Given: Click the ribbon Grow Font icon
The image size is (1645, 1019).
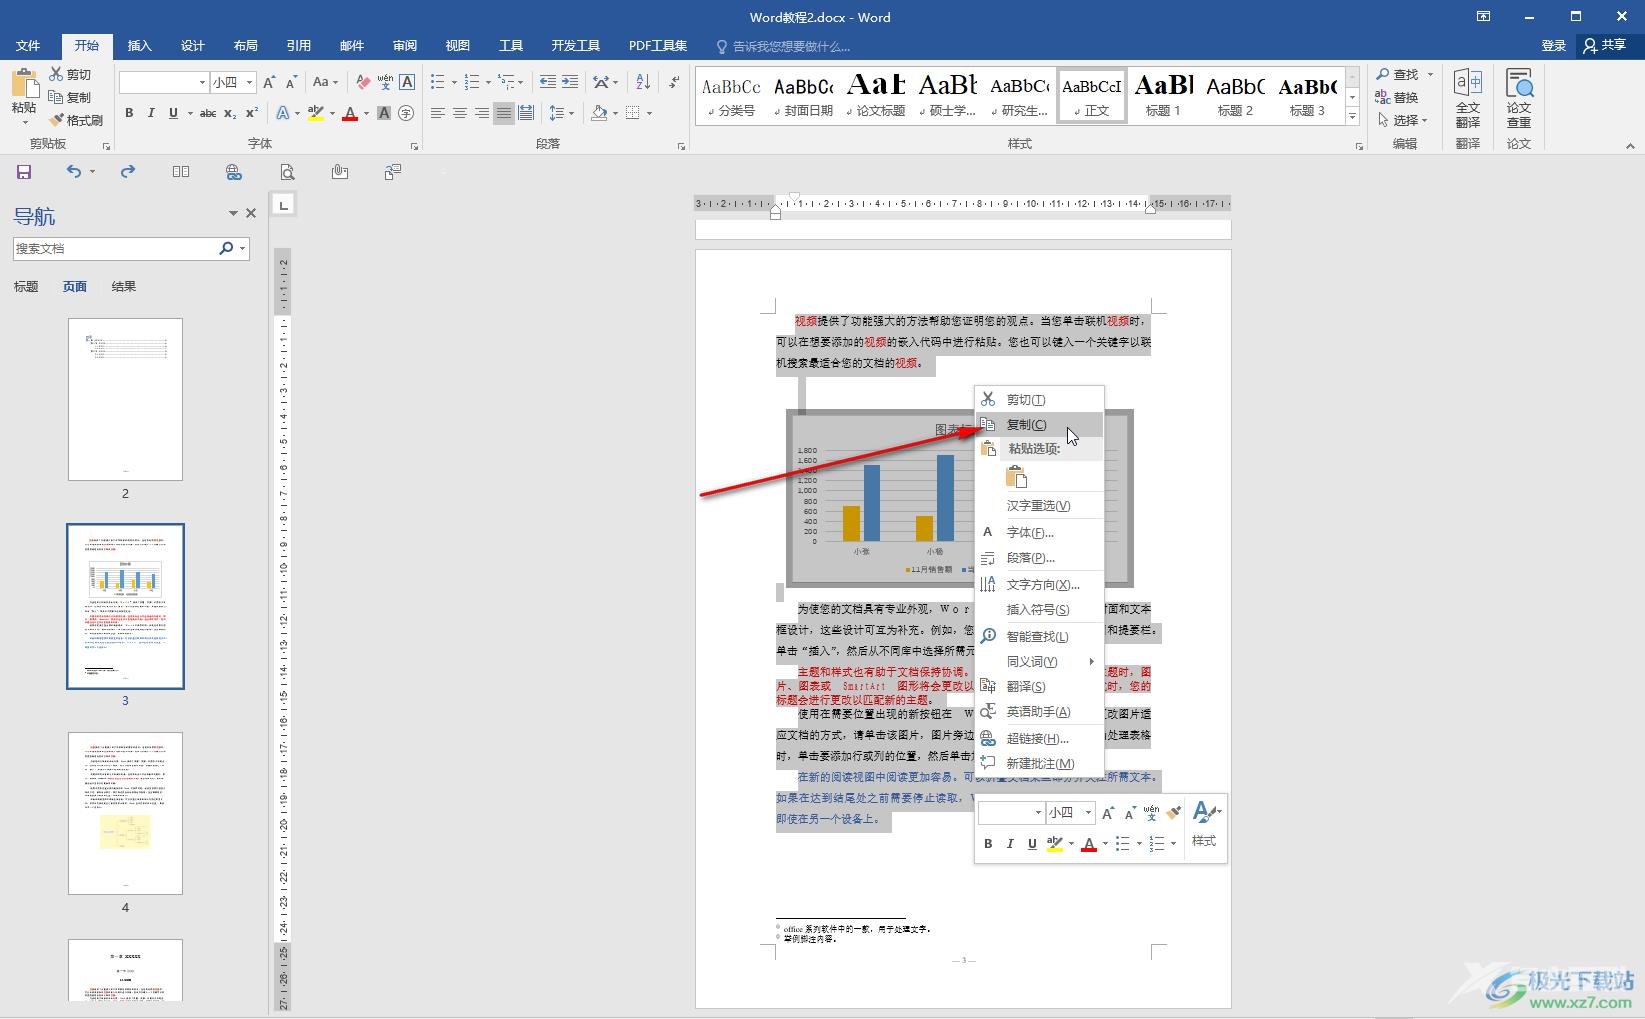Looking at the screenshot, I should click(269, 82).
